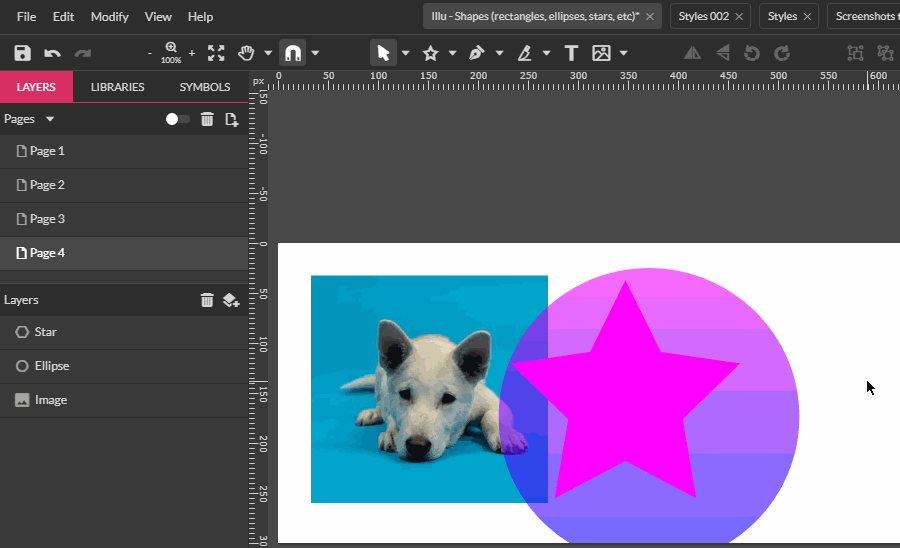Toggle the magnet snapping button

(x=293, y=53)
